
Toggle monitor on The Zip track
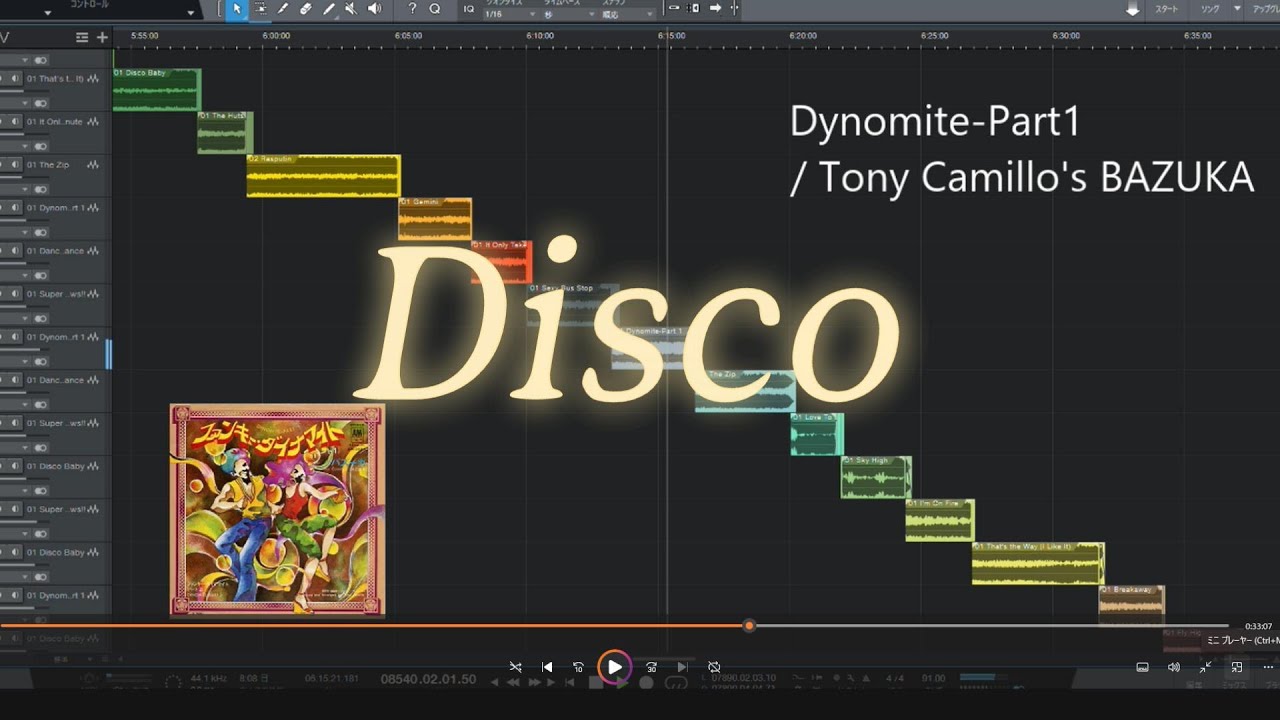coord(16,165)
